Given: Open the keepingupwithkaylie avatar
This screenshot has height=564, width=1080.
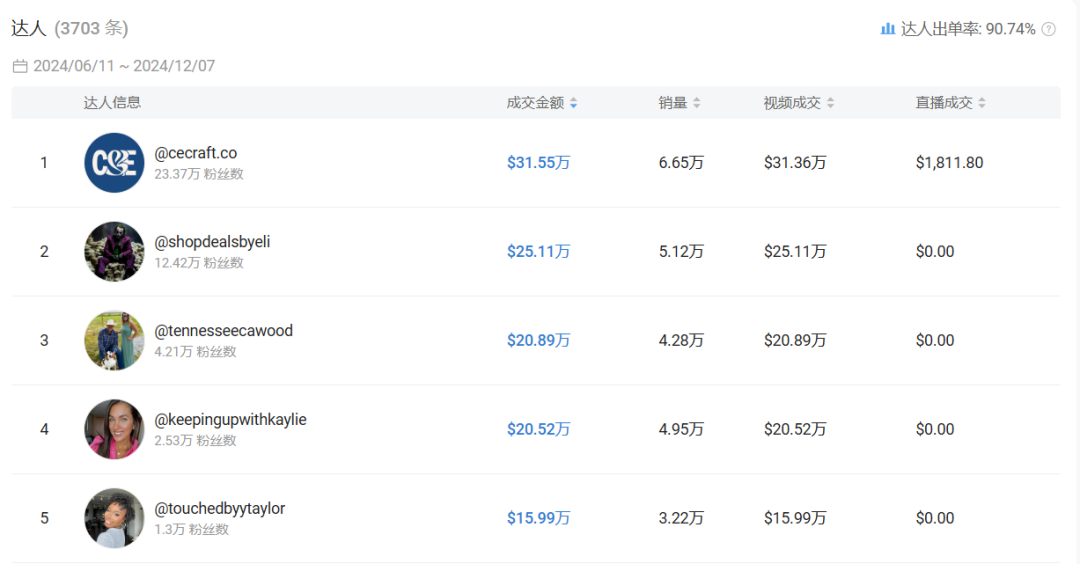Looking at the screenshot, I should coord(114,429).
